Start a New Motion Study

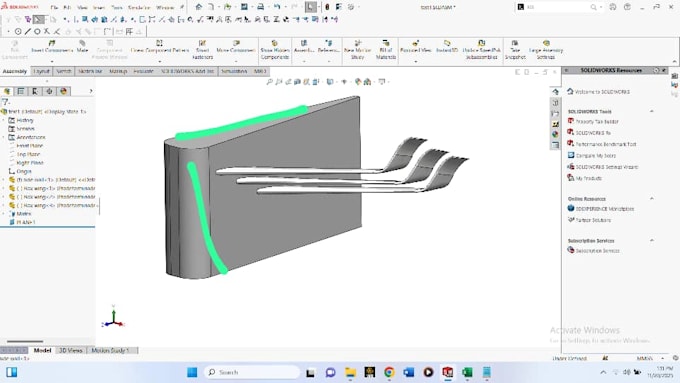tap(357, 50)
